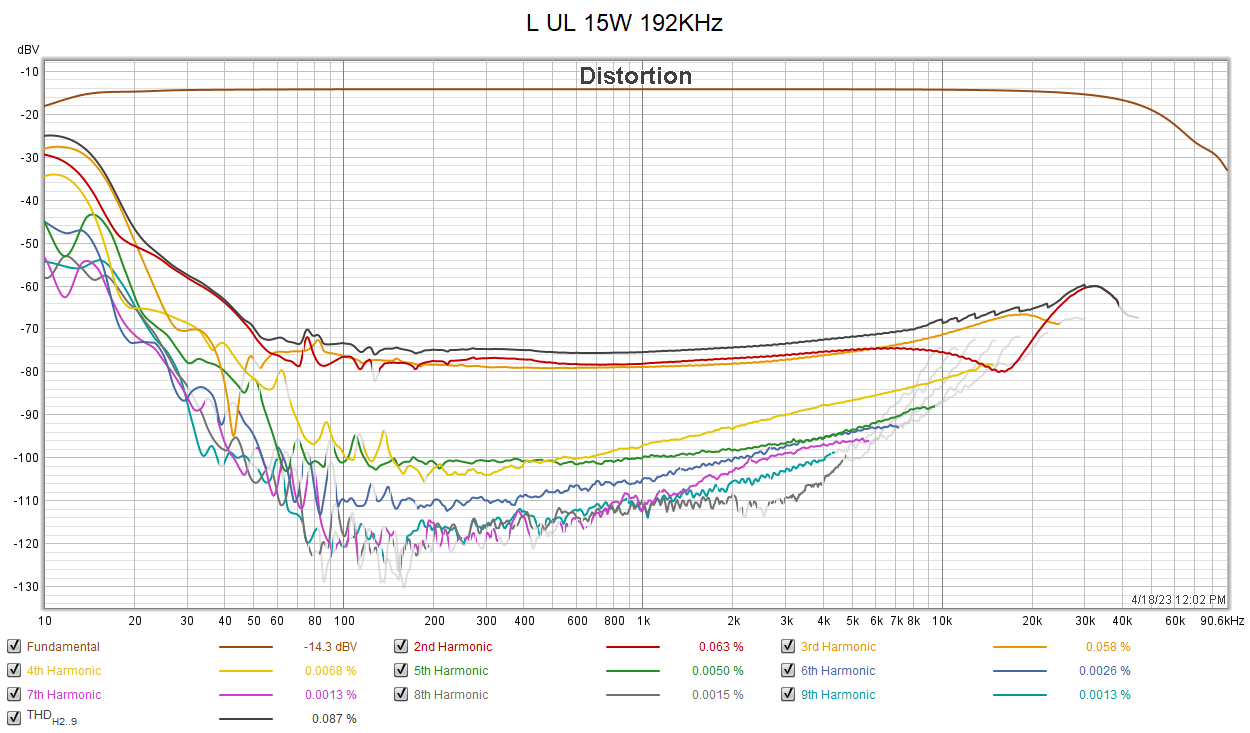
Task: Hide the 7th Harmonic trace
Action: tap(13, 695)
